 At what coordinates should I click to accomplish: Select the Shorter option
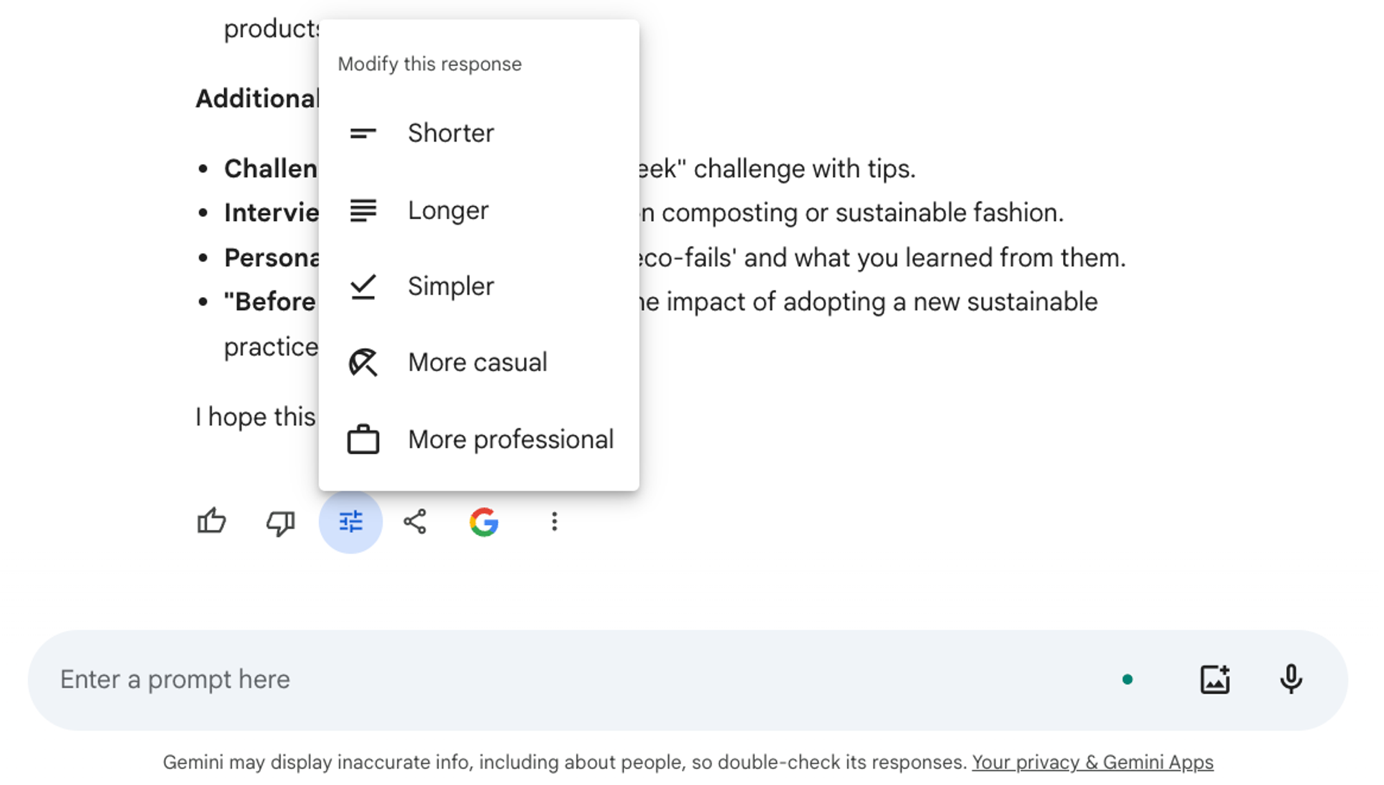[x=479, y=133]
